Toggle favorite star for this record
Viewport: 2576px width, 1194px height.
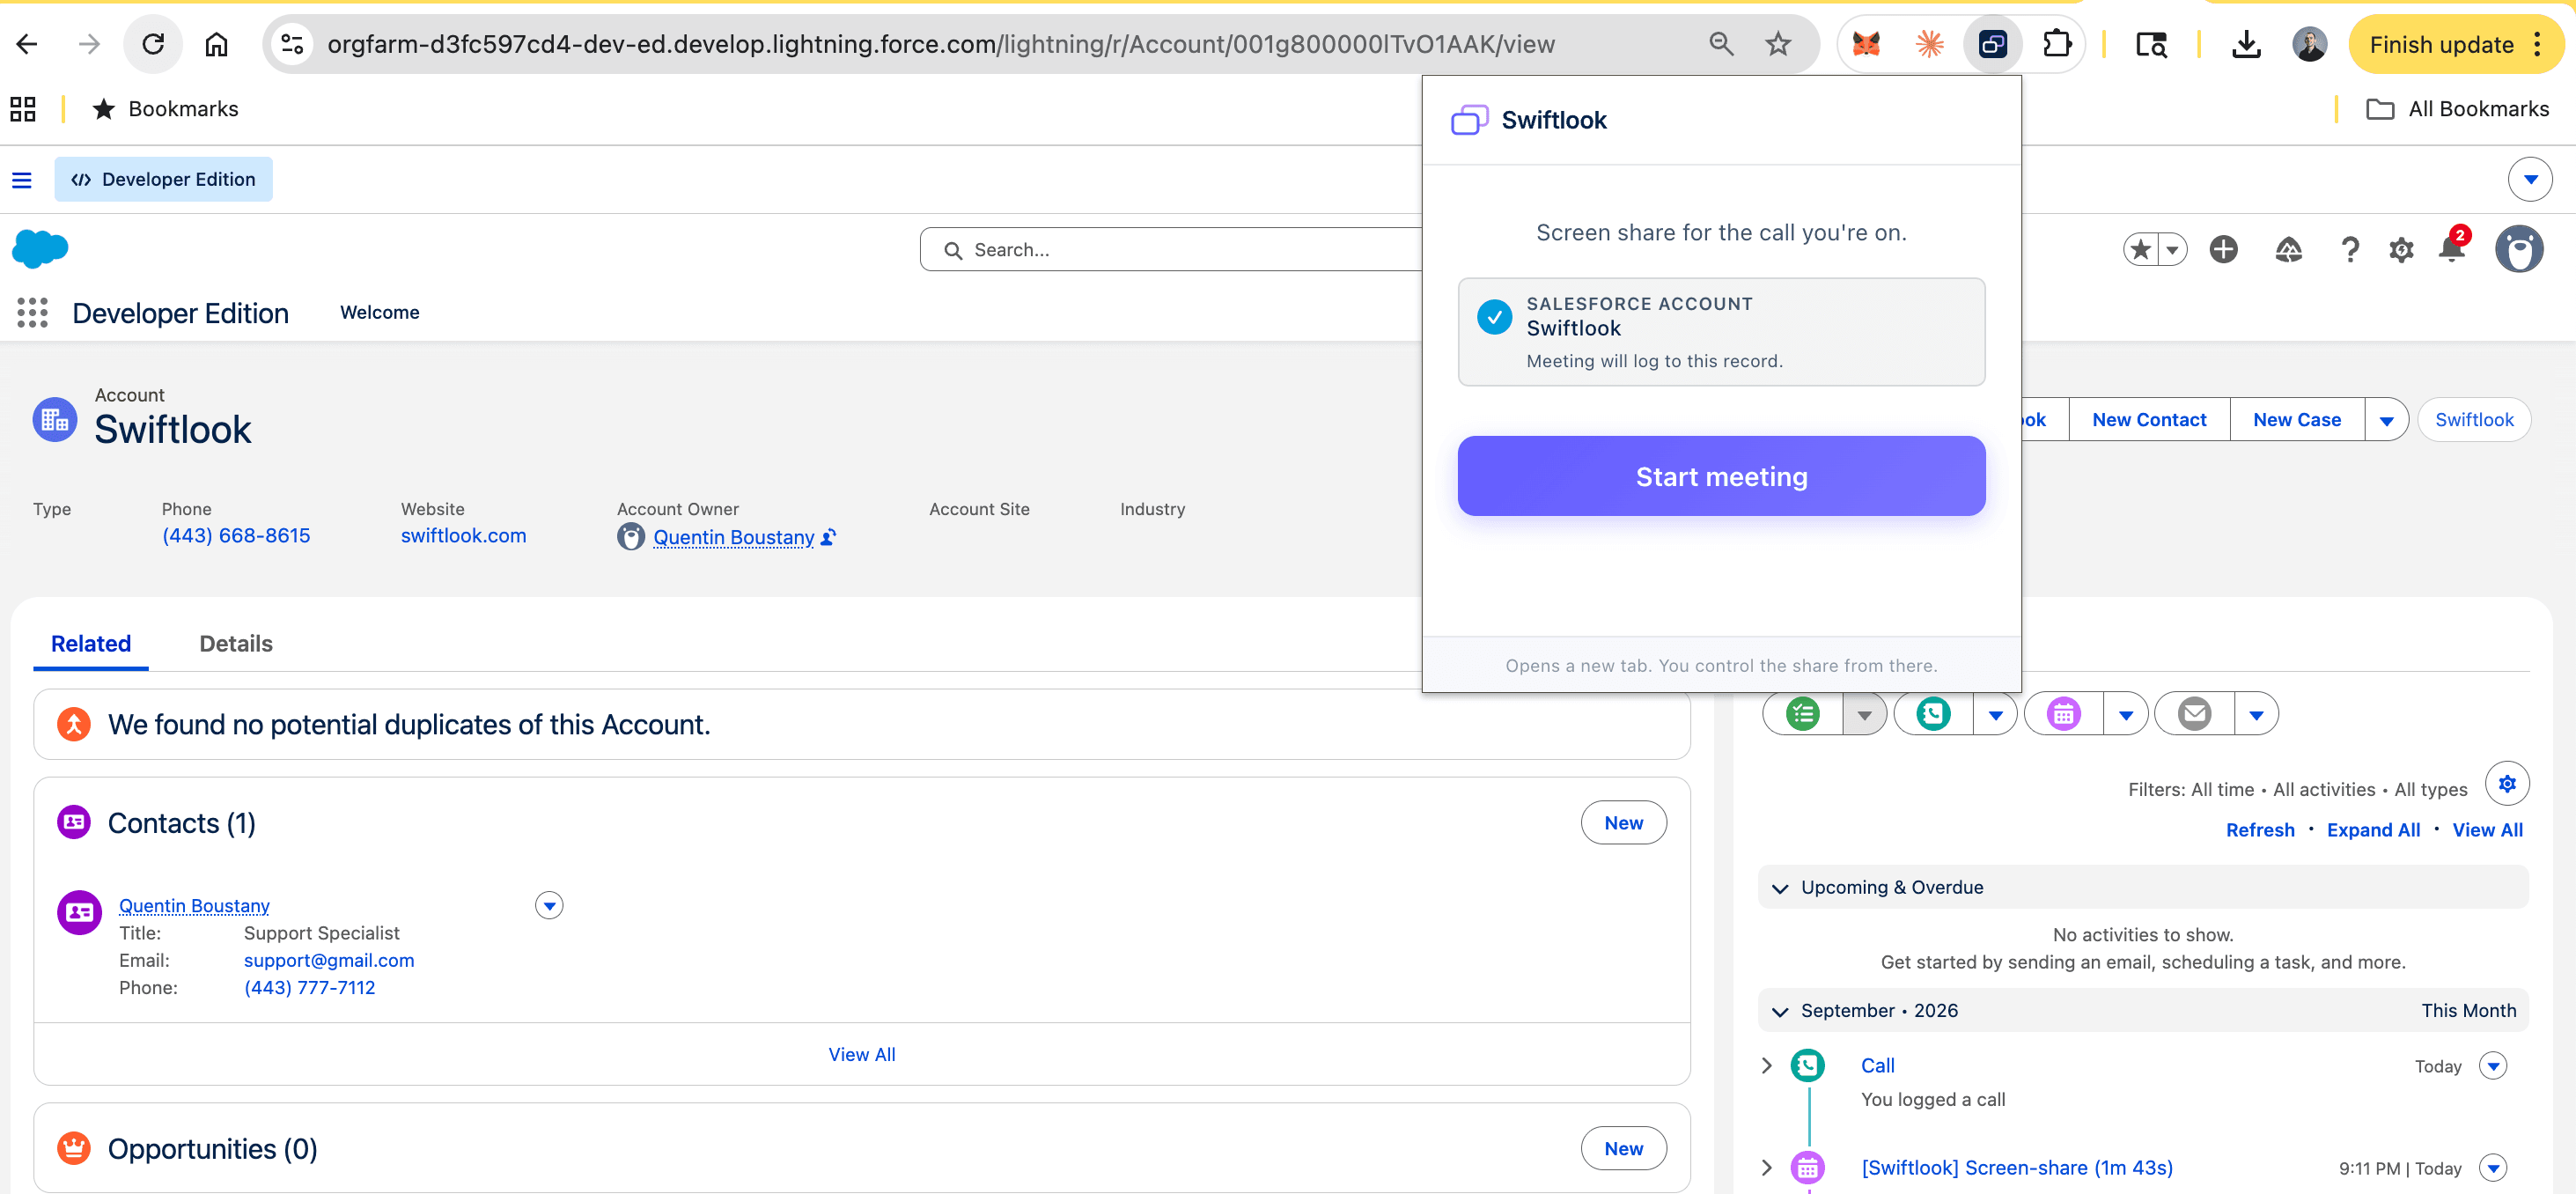[2140, 249]
